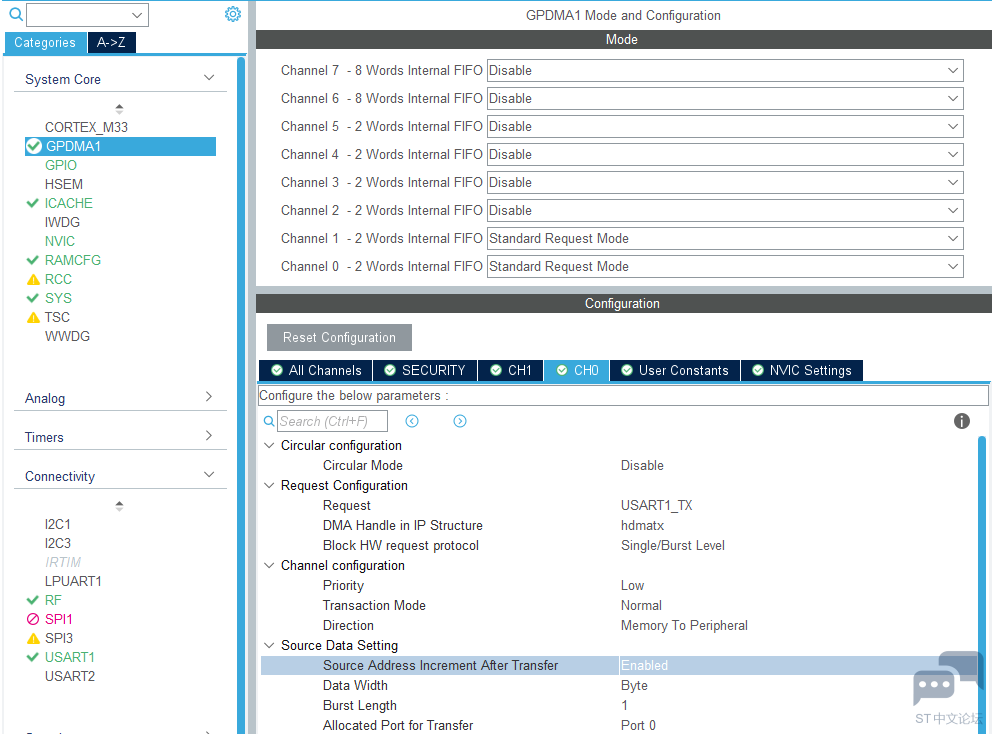Click the System Core list scroll-up arrow
Screen dimensions: 992x734
click(119, 108)
